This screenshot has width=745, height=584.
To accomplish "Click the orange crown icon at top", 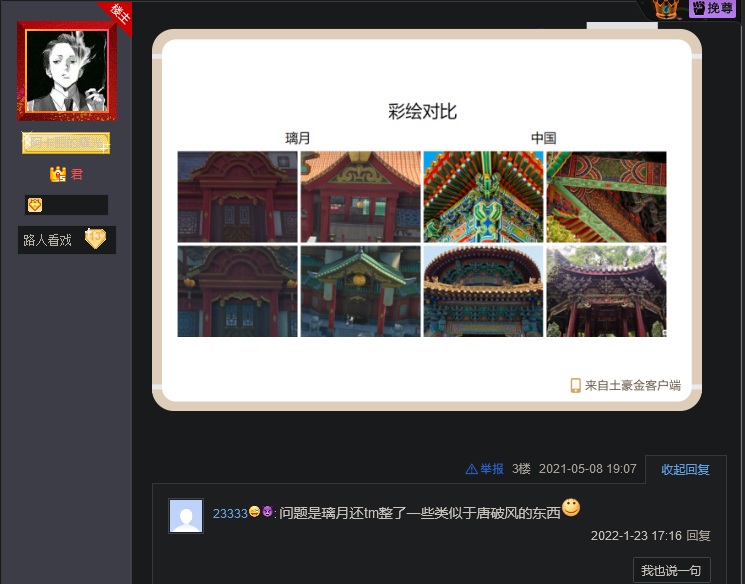I will pos(664,9).
